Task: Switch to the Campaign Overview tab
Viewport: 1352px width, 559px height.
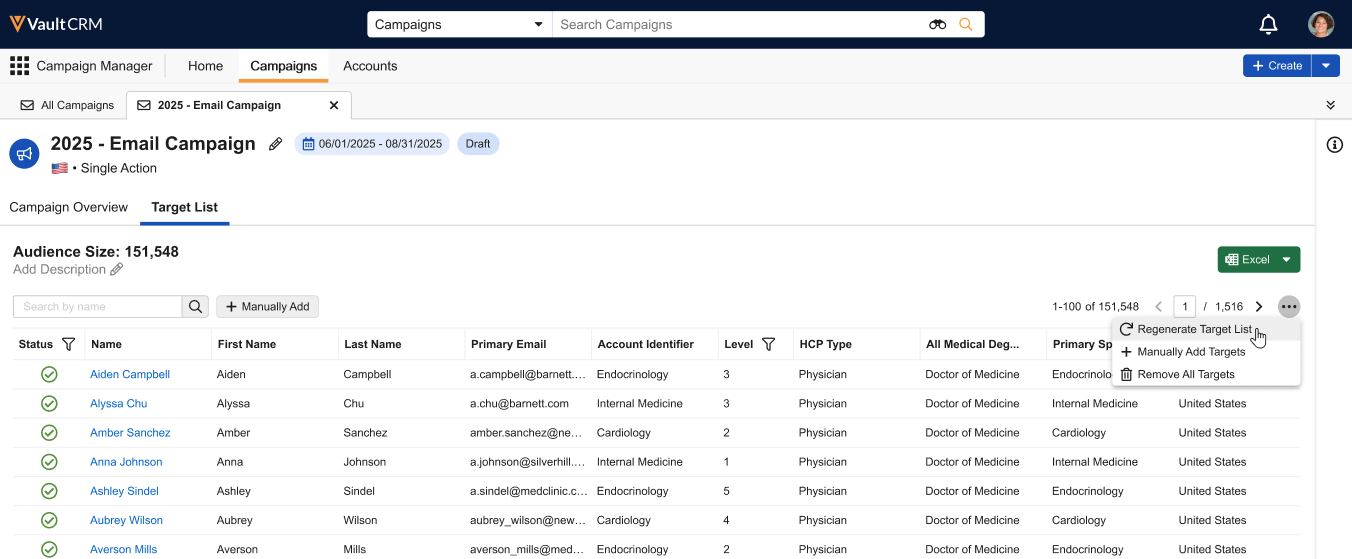Action: (69, 207)
